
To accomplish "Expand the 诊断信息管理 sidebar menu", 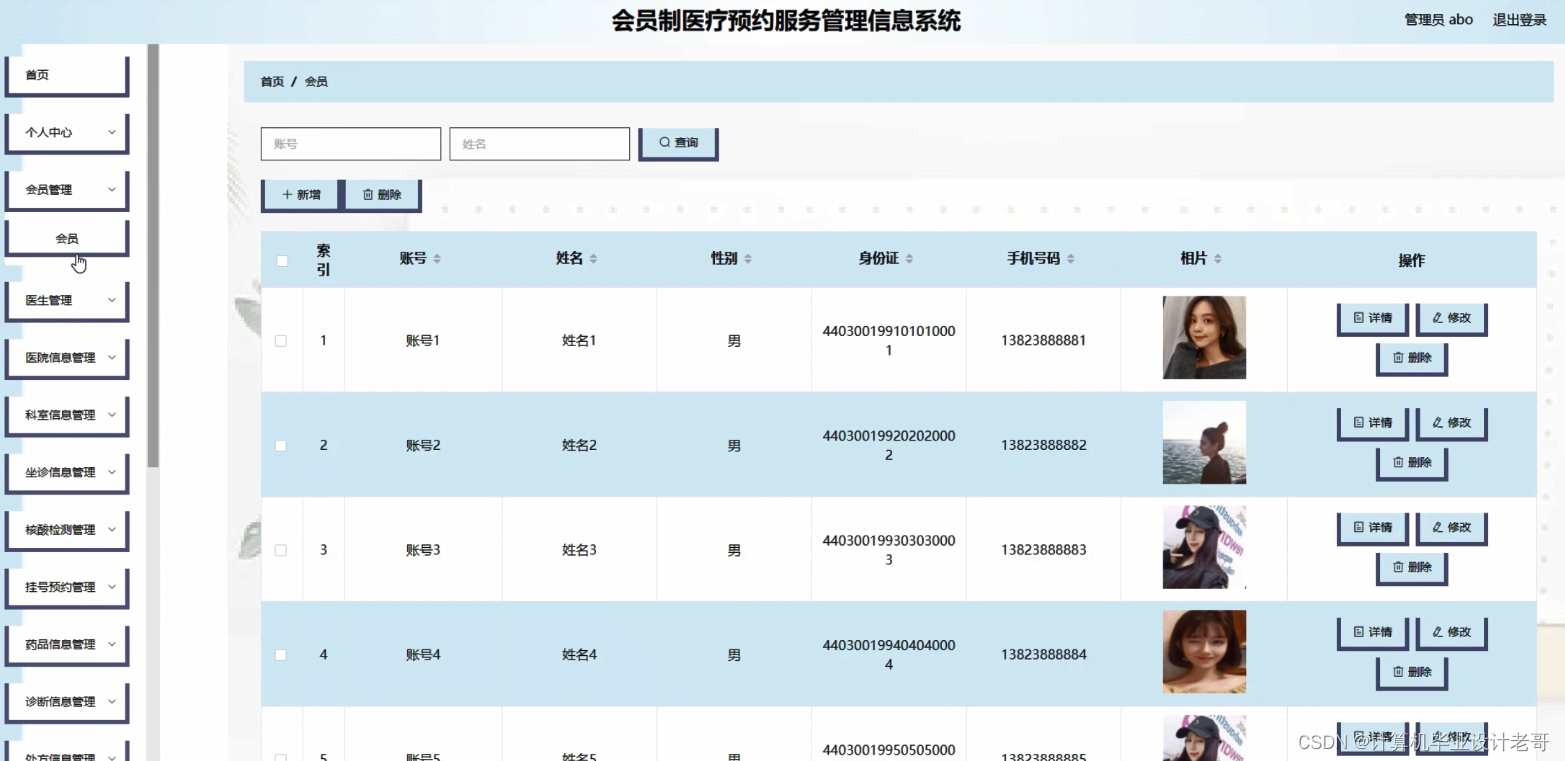I will click(x=67, y=702).
